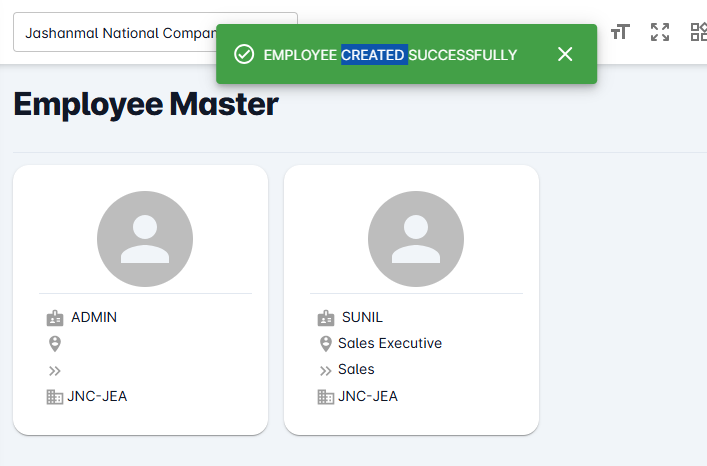Screen dimensions: 707x466
Task: Click the Sales Executive designation text
Action: pyautogui.click(x=390, y=344)
